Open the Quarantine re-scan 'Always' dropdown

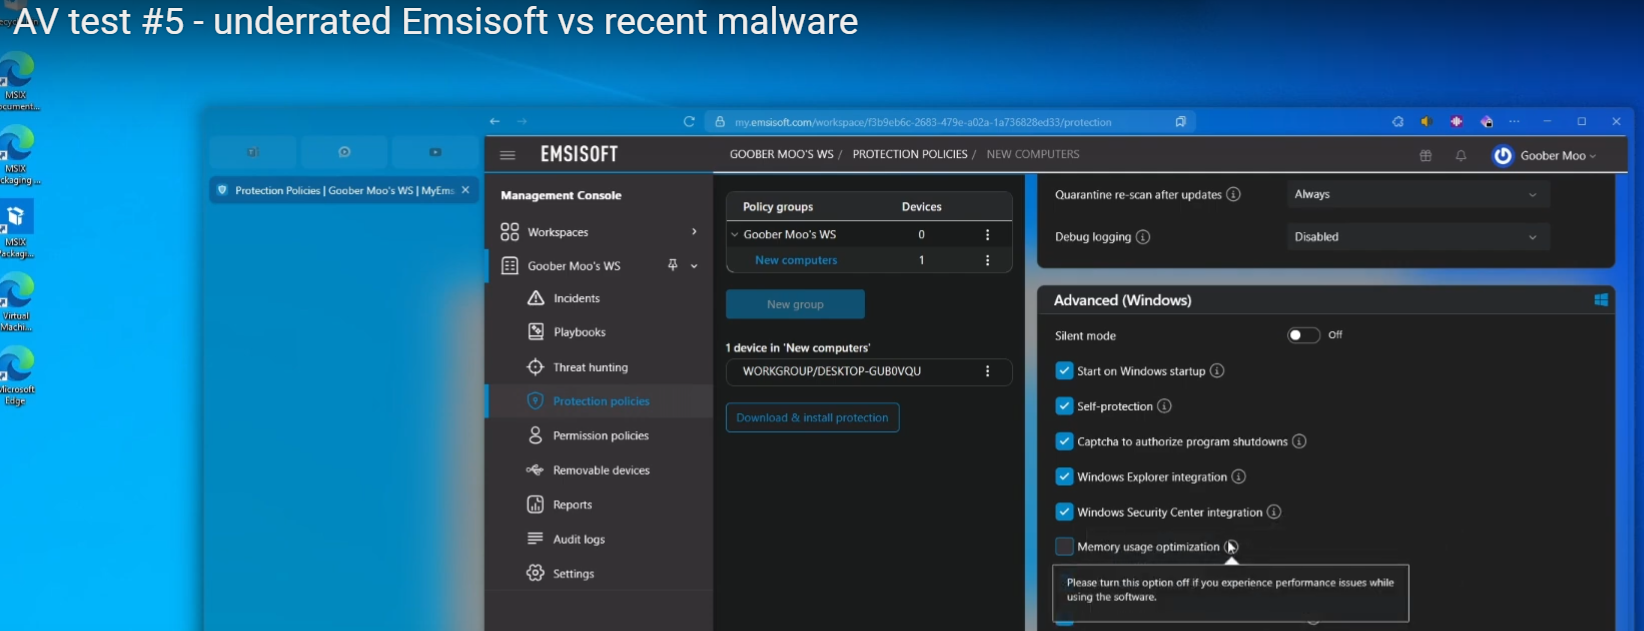click(x=1417, y=194)
